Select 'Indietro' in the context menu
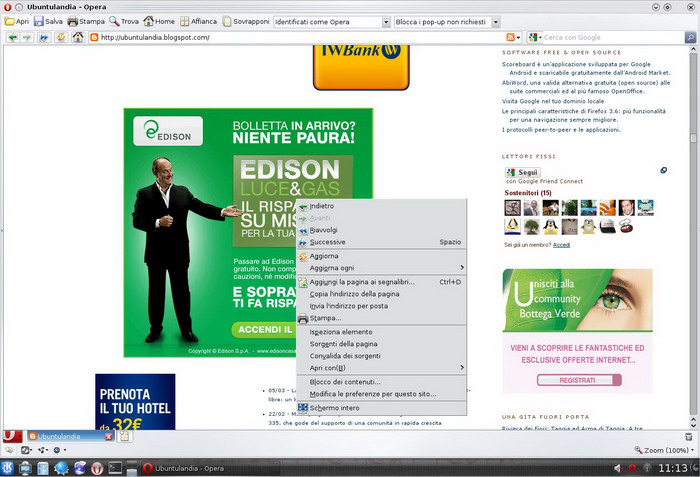700x477 pixels. 322,206
